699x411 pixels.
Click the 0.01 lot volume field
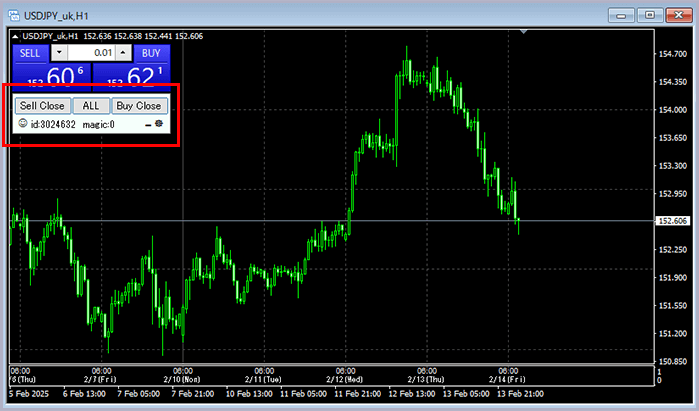coord(90,52)
